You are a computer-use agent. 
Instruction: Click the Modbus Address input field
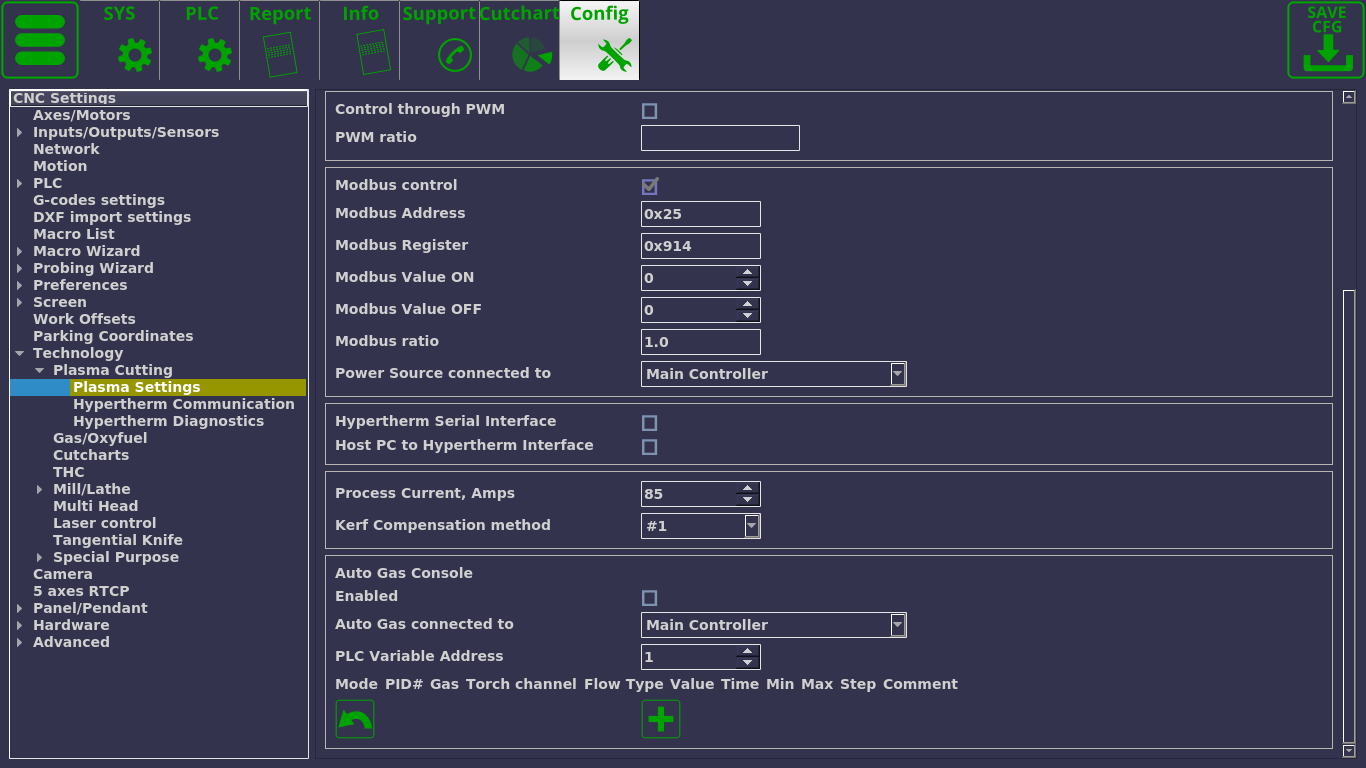[x=700, y=214]
